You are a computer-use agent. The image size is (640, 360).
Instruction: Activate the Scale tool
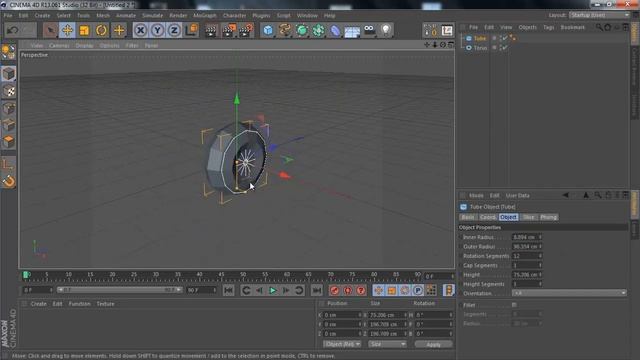[84, 30]
